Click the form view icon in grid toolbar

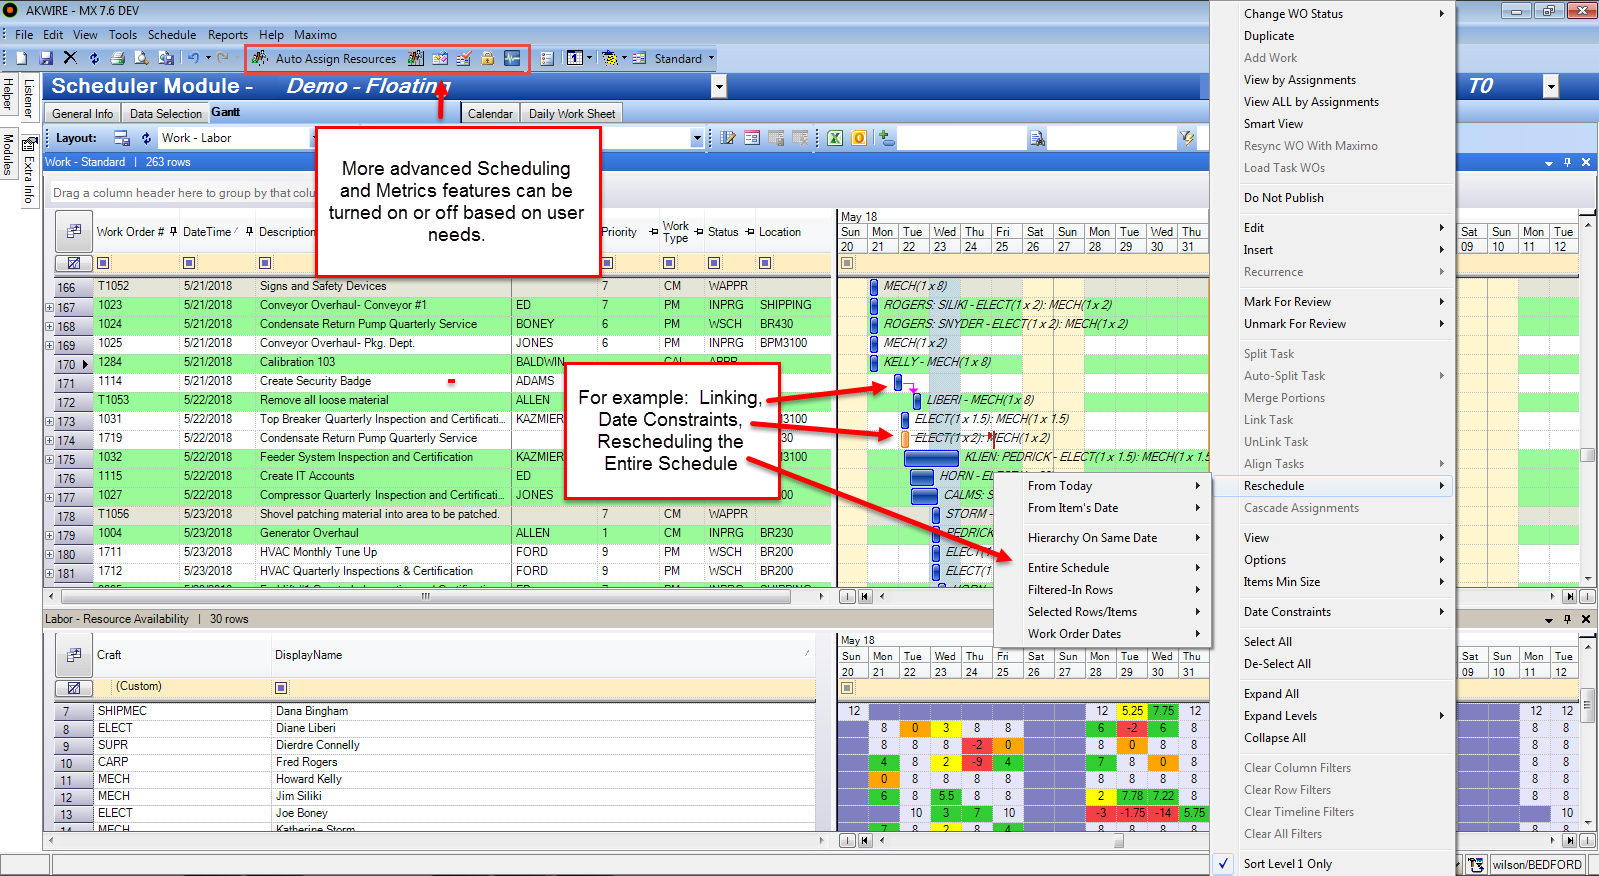(x=751, y=138)
